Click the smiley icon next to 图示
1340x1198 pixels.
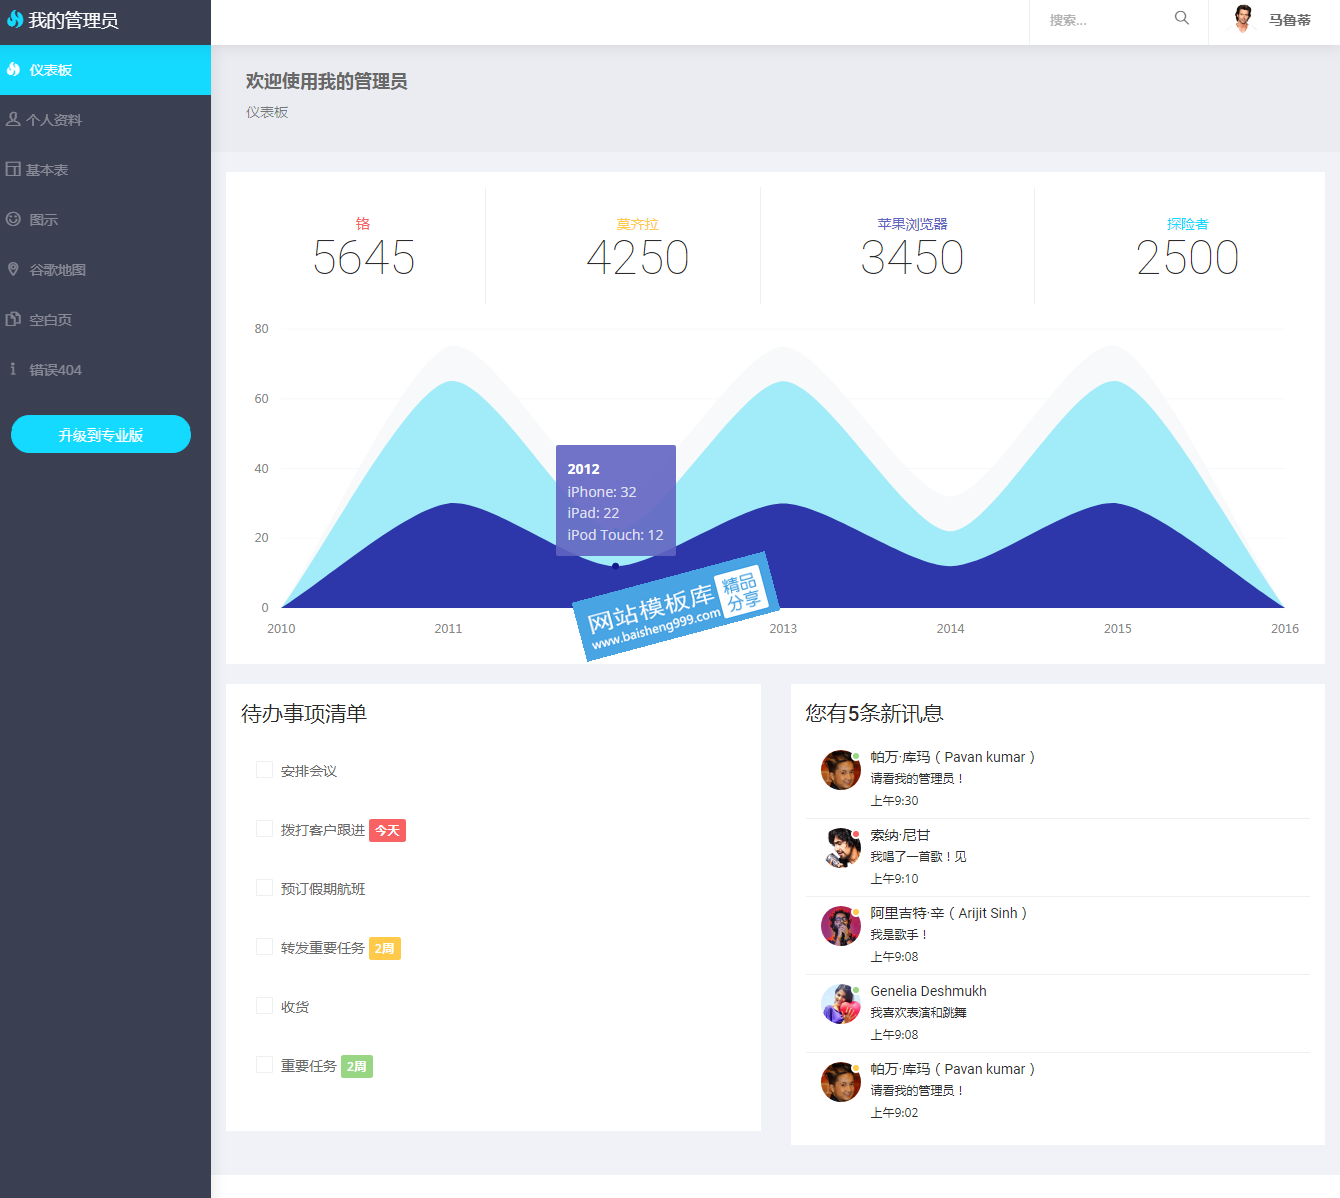[x=13, y=219]
